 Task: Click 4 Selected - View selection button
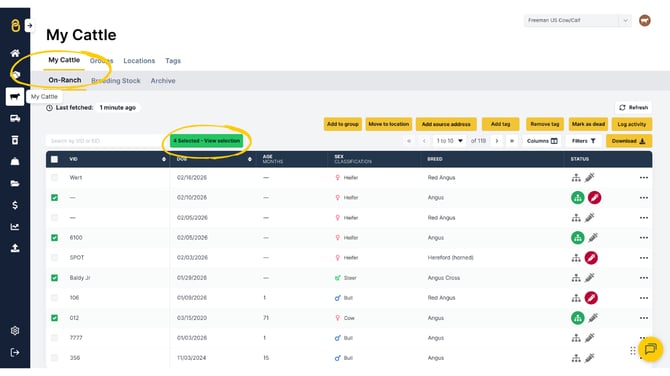coord(206,141)
